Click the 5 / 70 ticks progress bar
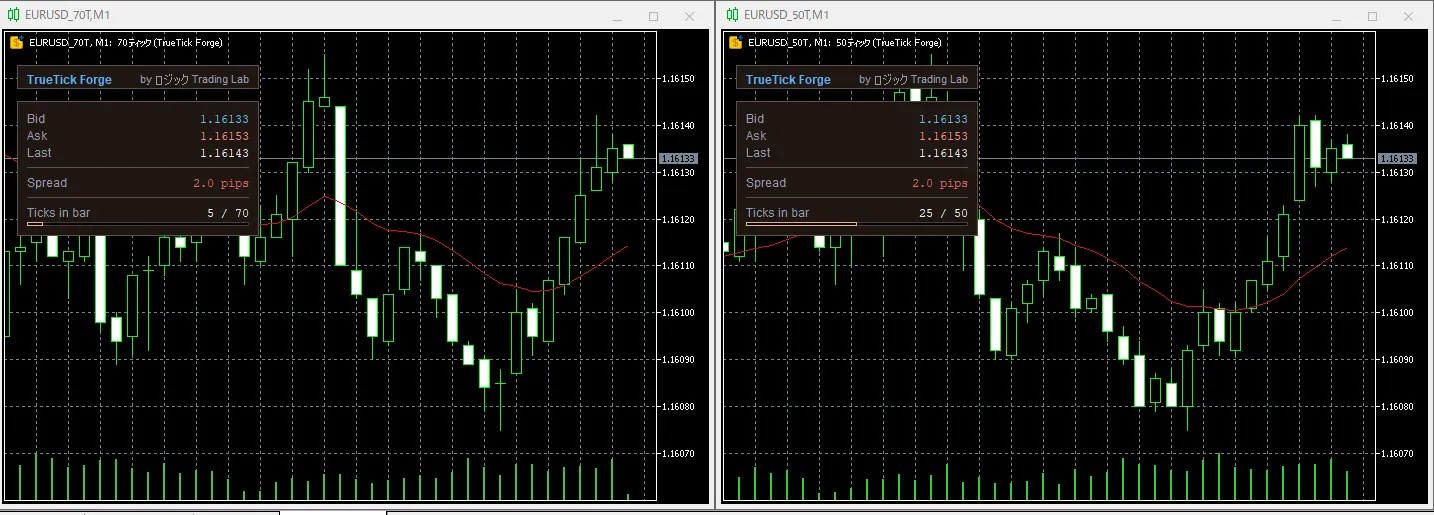Viewport: 1434px width, 515px height. tap(138, 224)
